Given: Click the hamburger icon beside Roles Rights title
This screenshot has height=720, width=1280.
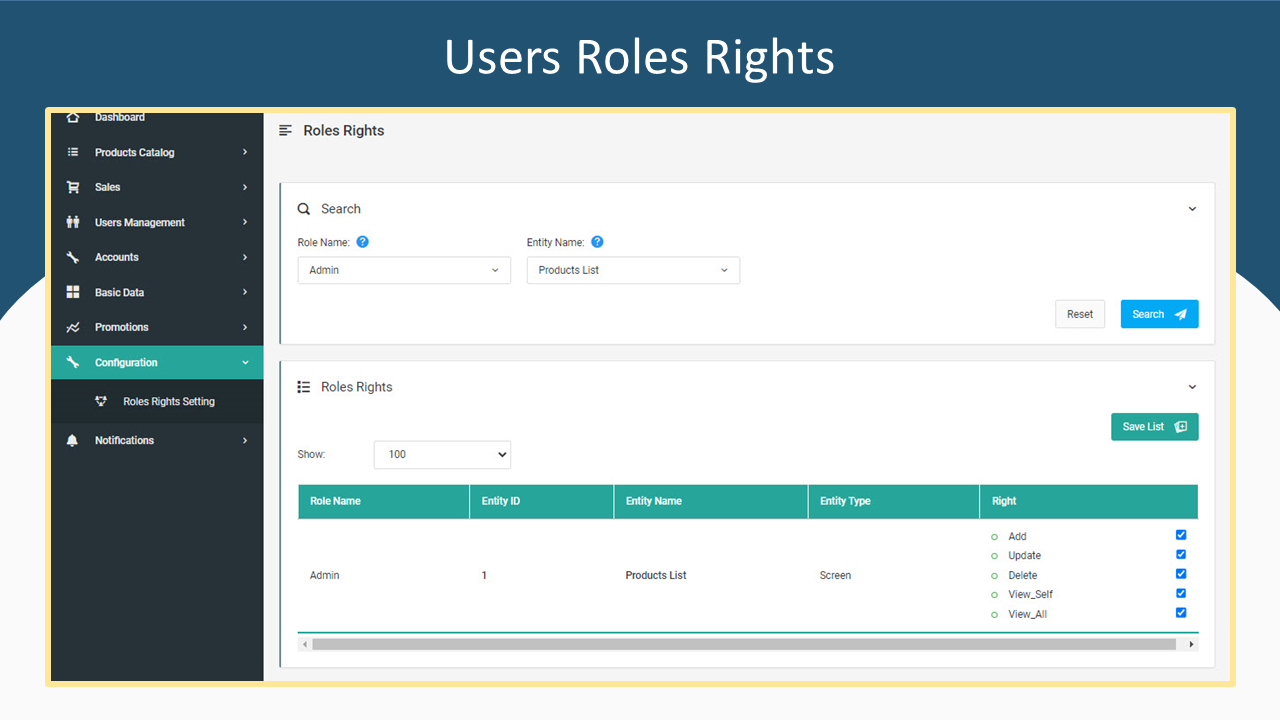Looking at the screenshot, I should [x=286, y=130].
